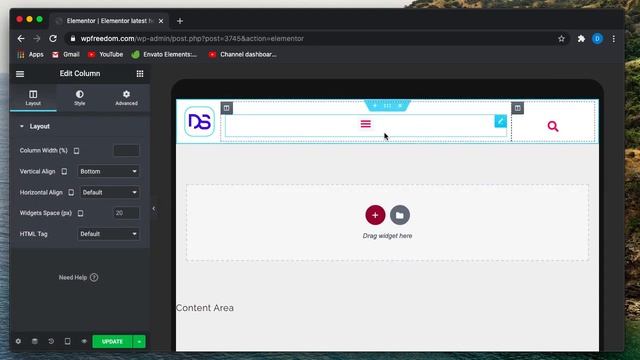Add template with the folder button
640x360 pixels.
pyautogui.click(x=400, y=215)
